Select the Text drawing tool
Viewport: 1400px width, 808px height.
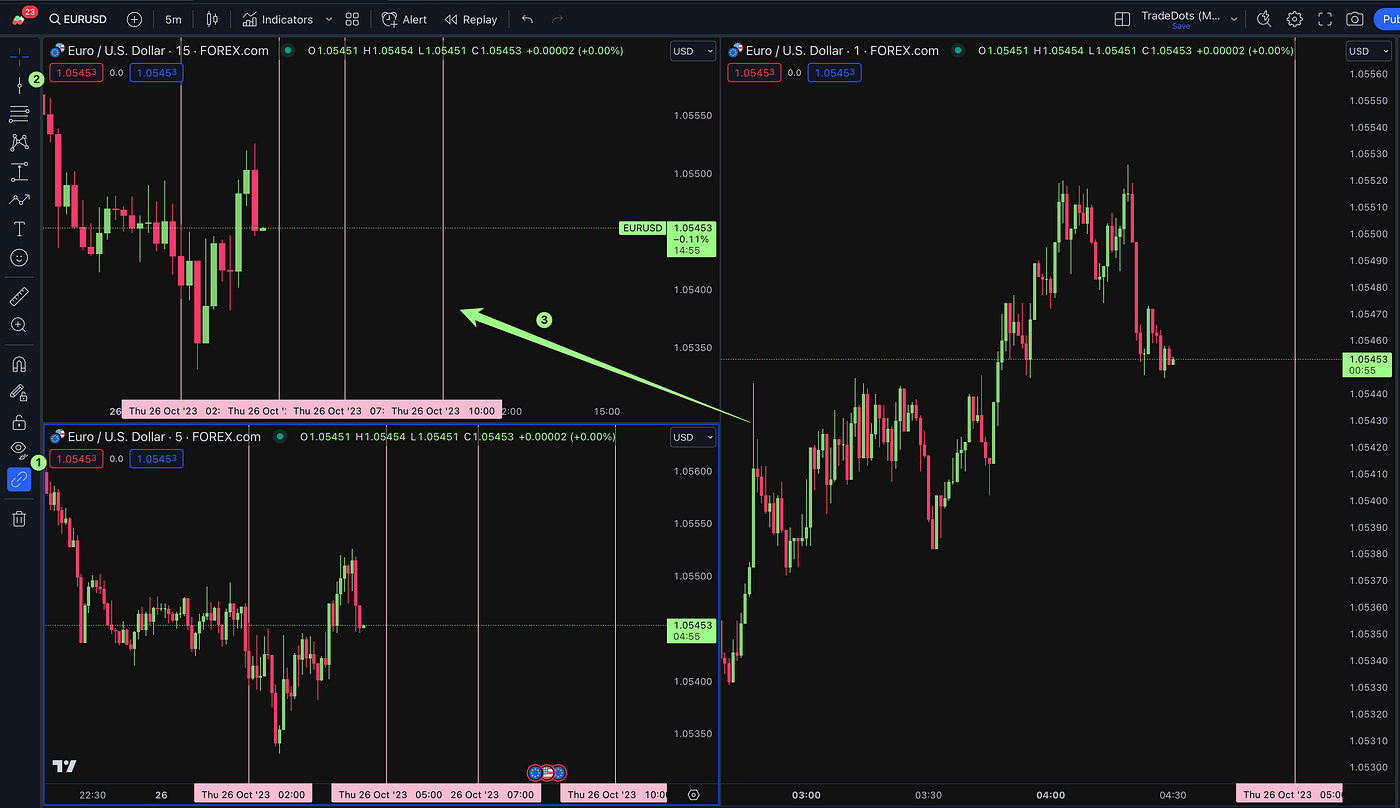coord(18,227)
